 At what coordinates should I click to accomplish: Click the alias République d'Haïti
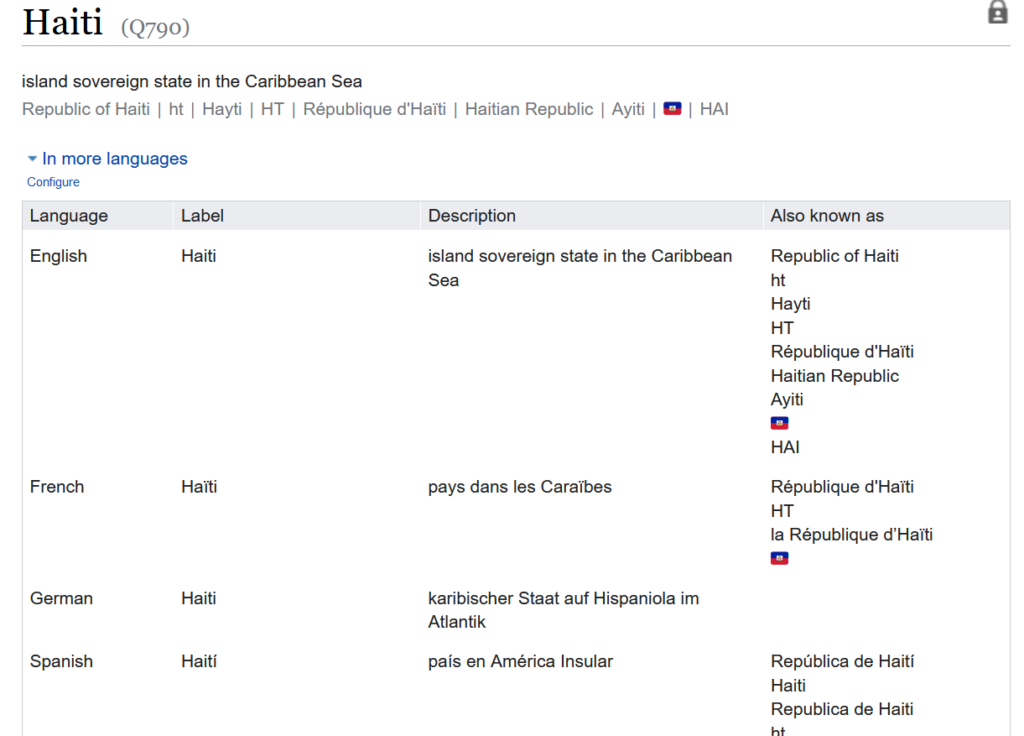[374, 109]
